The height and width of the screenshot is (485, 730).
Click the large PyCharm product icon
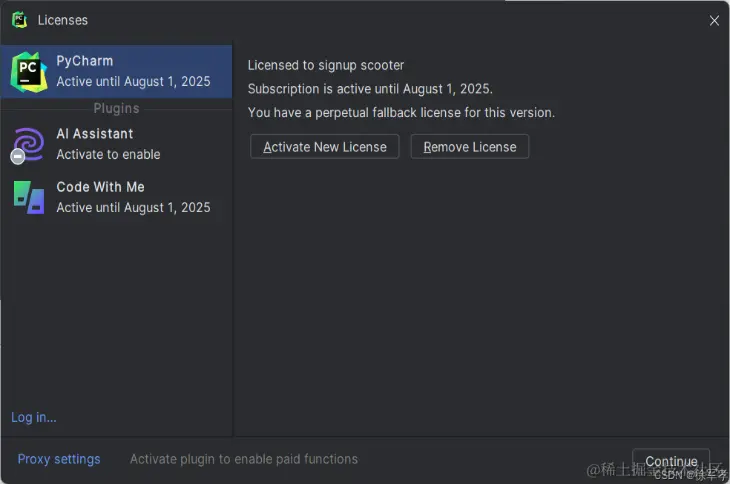click(29, 72)
